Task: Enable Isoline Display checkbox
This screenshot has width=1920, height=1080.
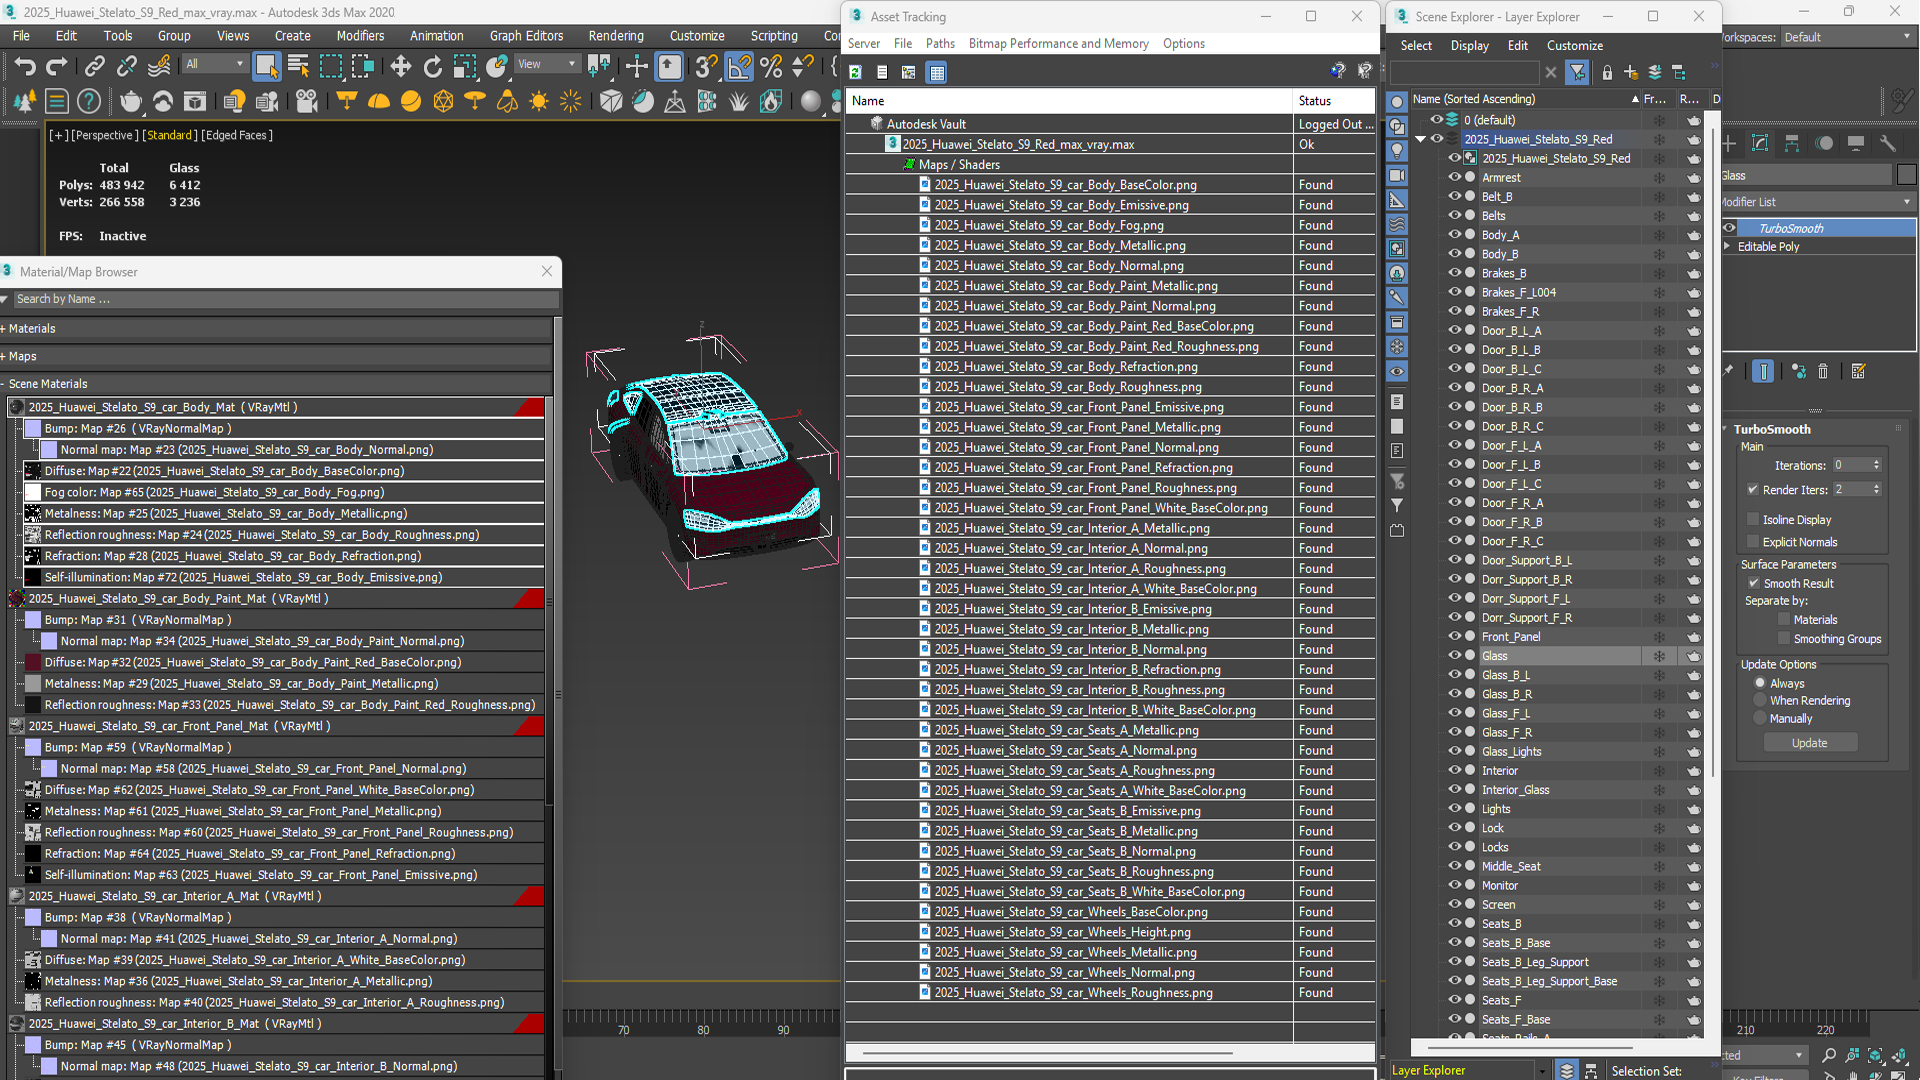Action: [1752, 520]
